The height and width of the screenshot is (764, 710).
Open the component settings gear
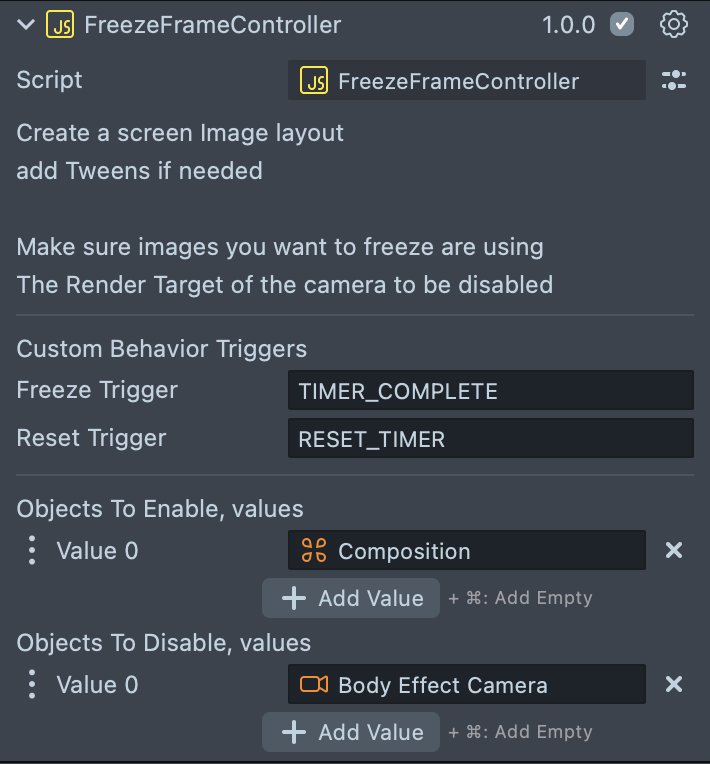[x=674, y=25]
